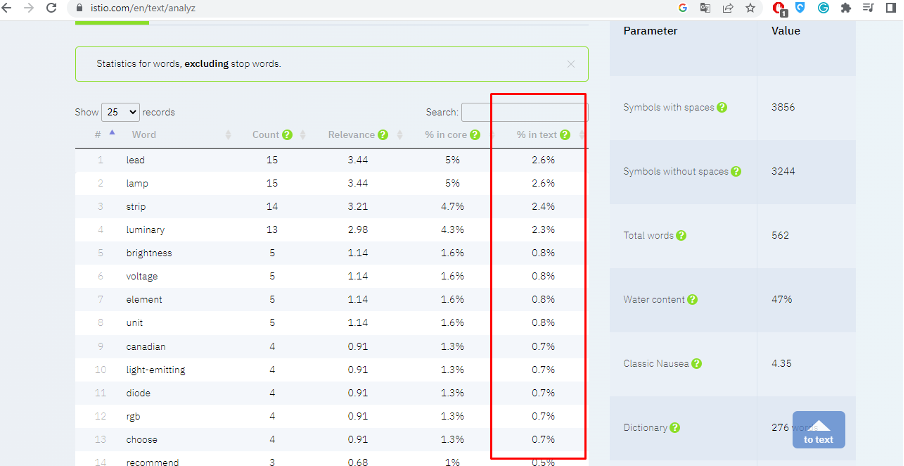Sort table by Relevance column
Viewport: 904px width, 466px height.
pyautogui.click(x=350, y=135)
